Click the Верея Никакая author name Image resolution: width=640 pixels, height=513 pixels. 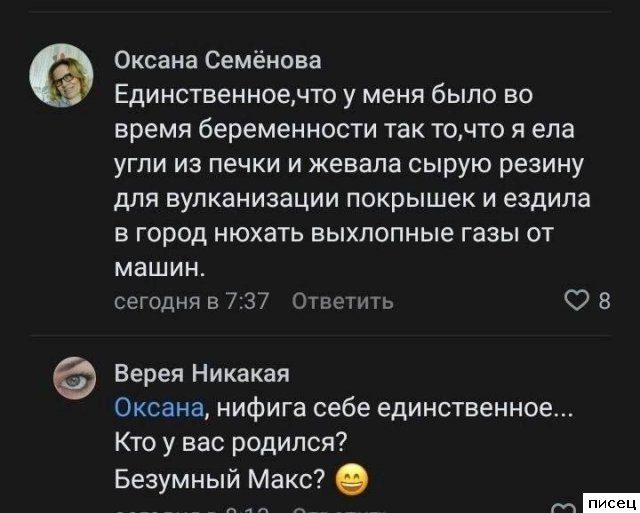coord(202,374)
